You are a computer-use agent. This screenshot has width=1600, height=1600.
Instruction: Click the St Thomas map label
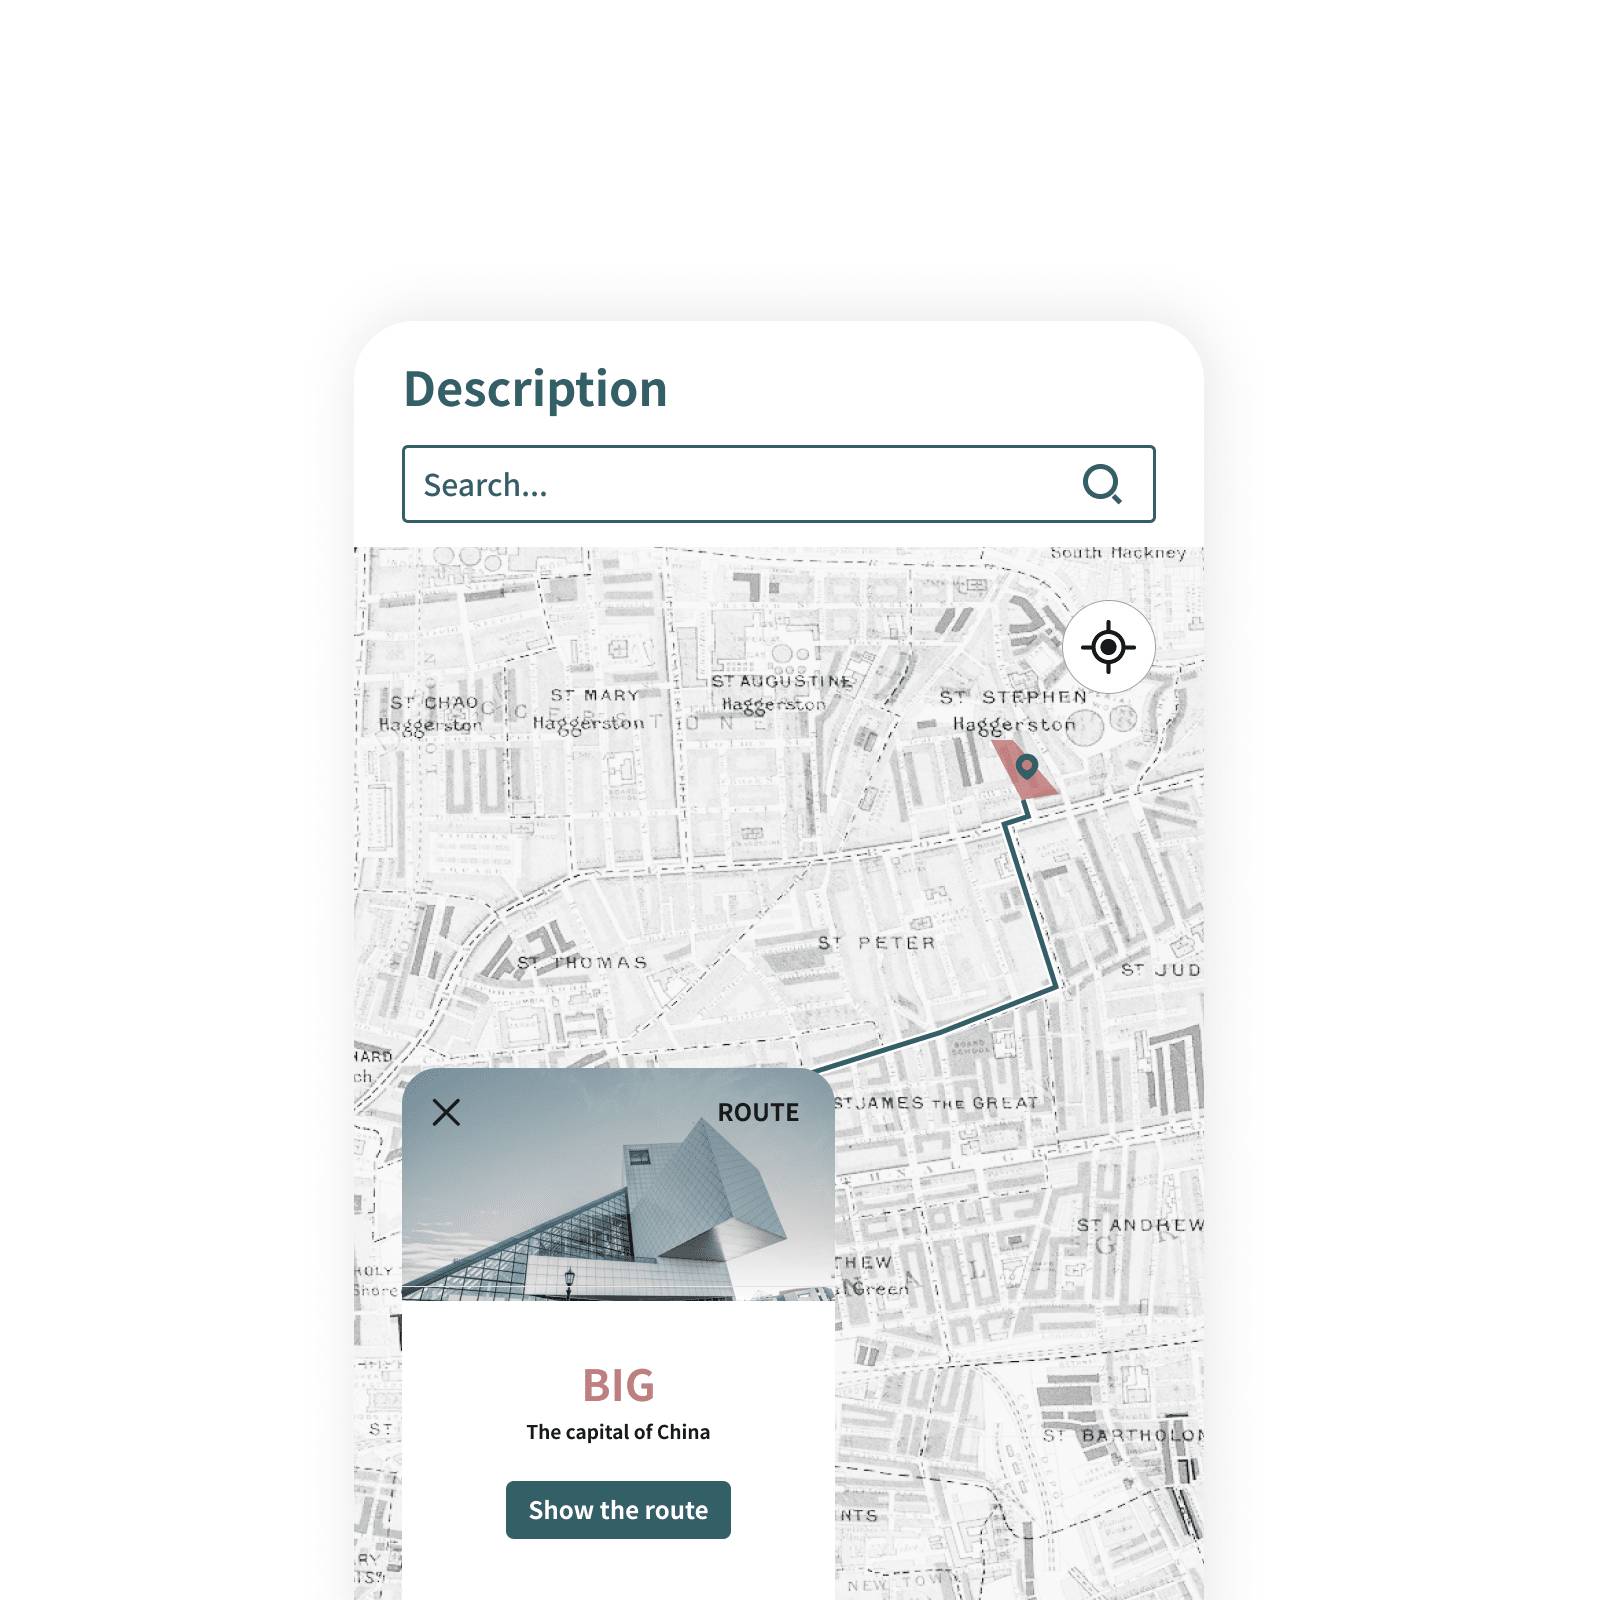[x=582, y=962]
